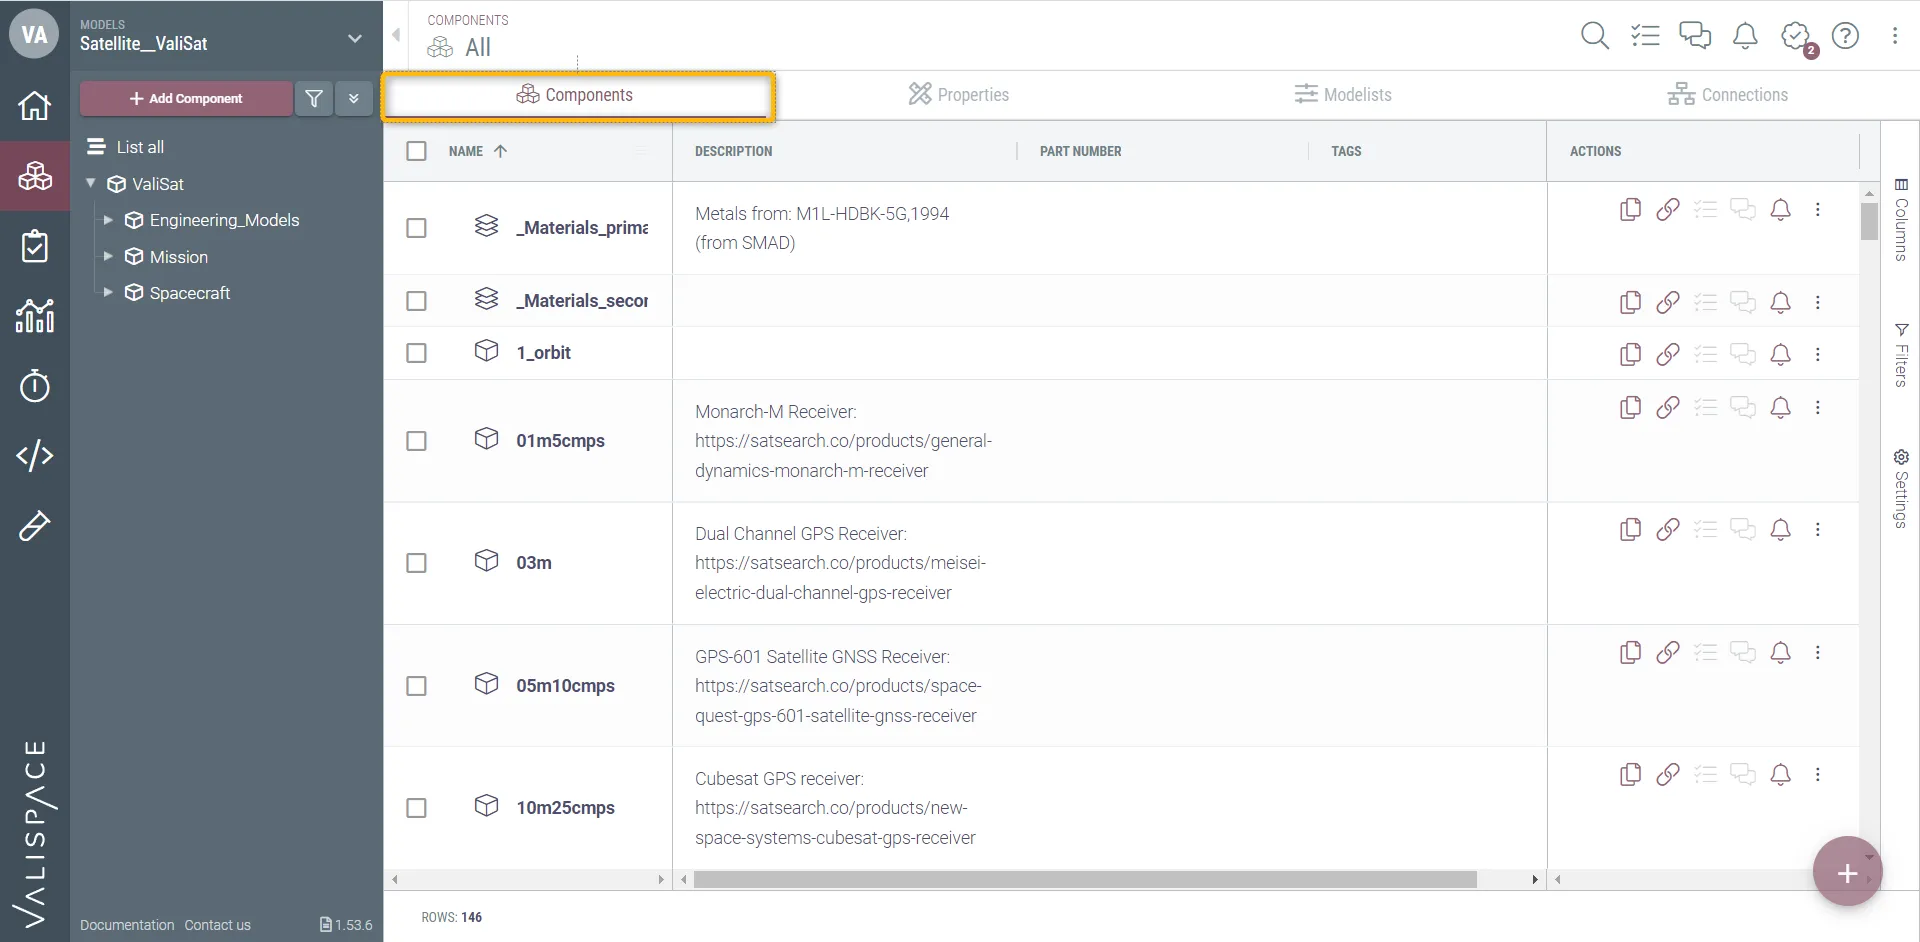Switch to the Properties tab
Viewport: 1920px width, 942px height.
tap(959, 95)
